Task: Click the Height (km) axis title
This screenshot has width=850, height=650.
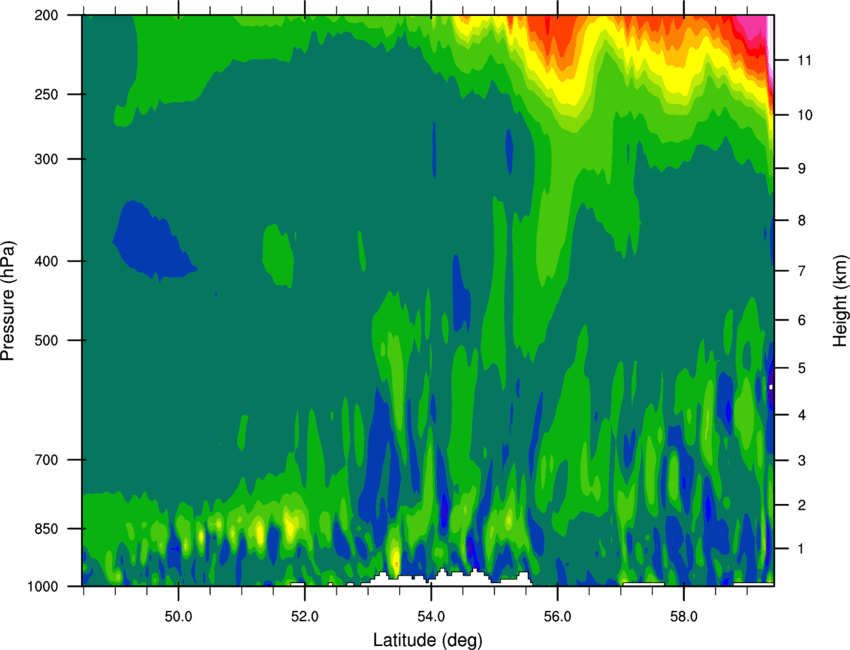Action: tap(840, 300)
